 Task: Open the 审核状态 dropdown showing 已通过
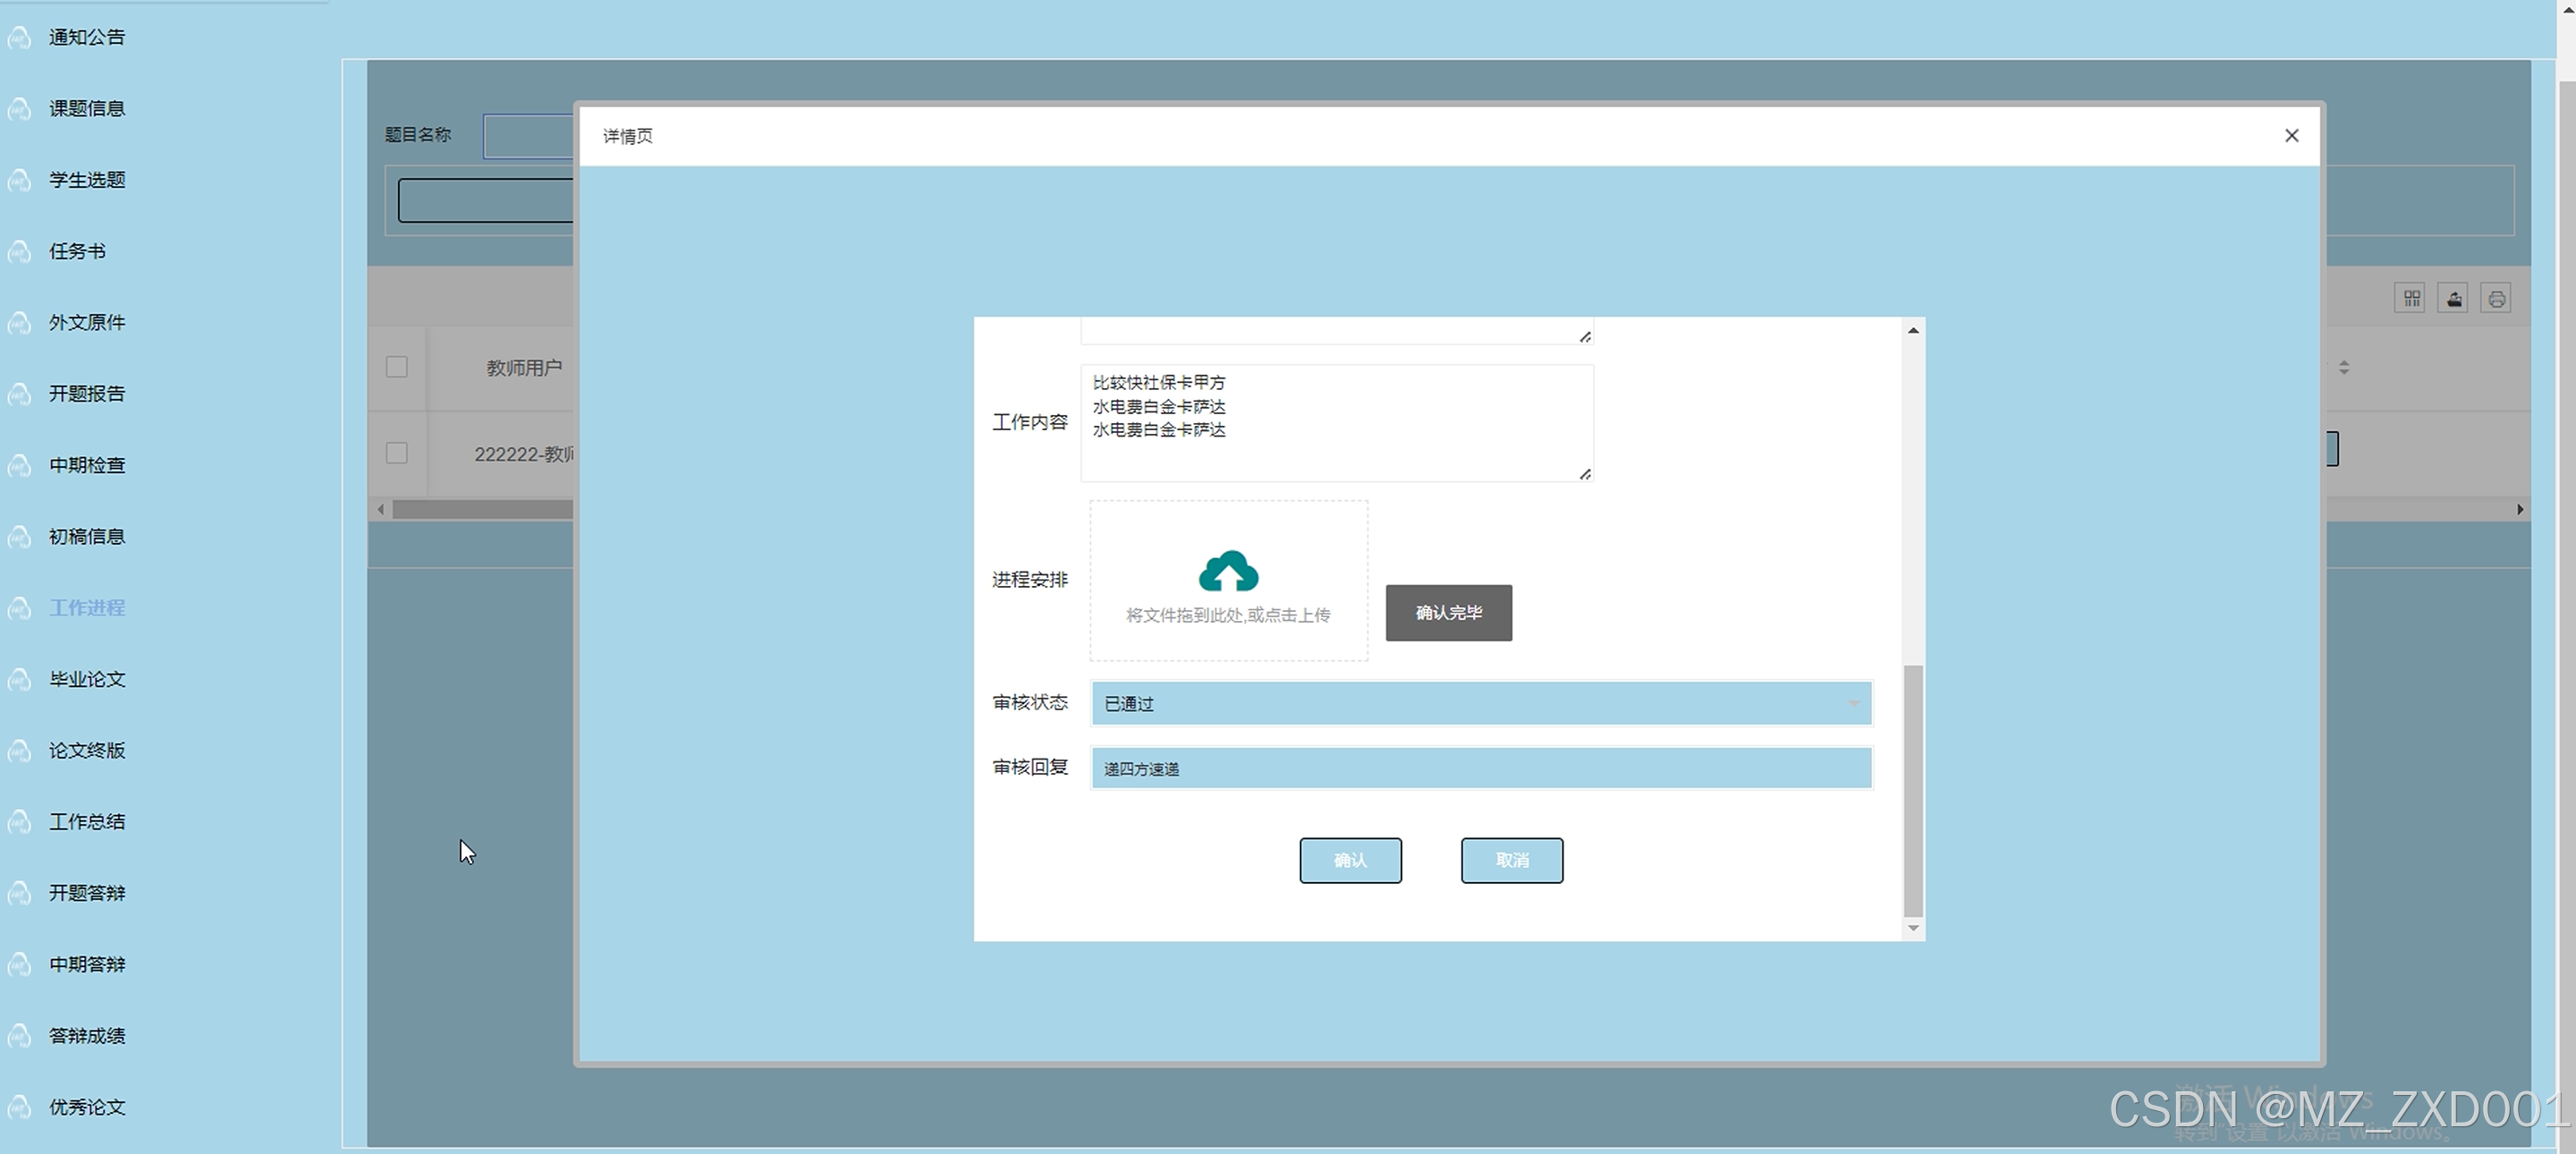[1480, 703]
